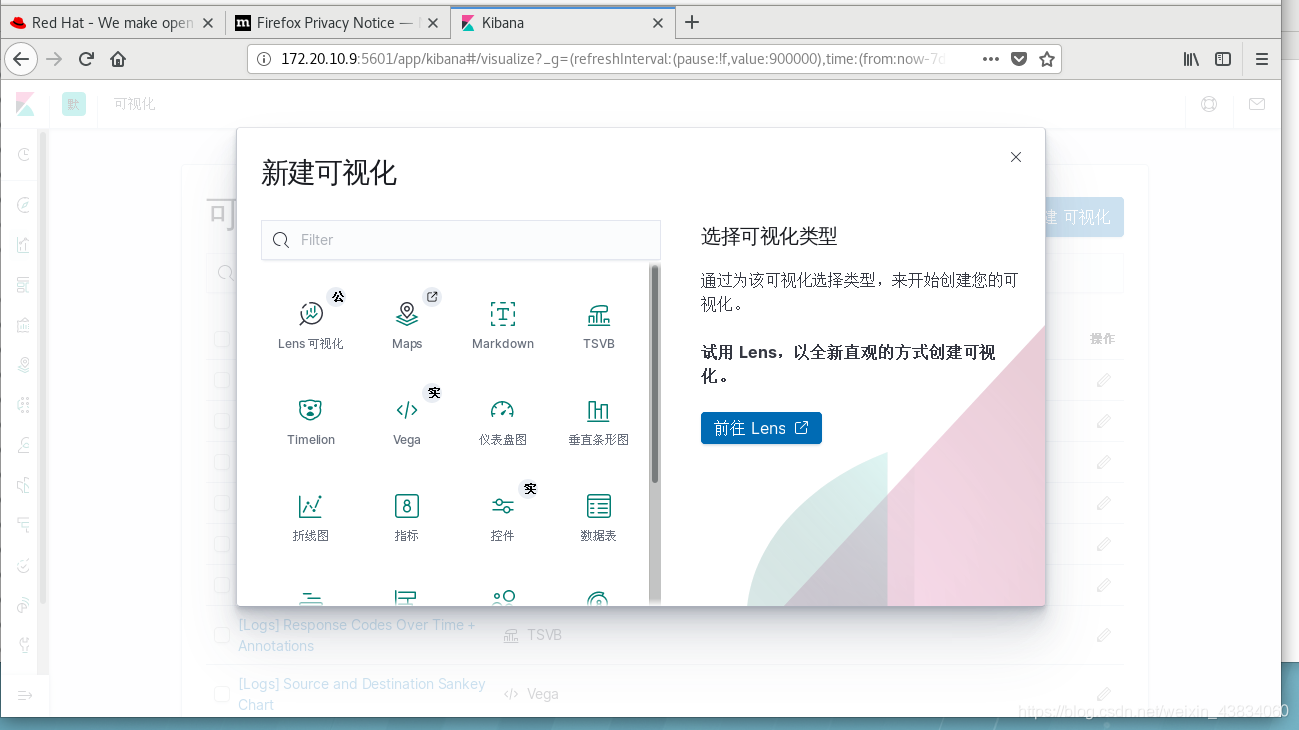This screenshot has width=1299, height=730.
Task: Edit the Response Codes Over Time row
Action: point(1103,635)
